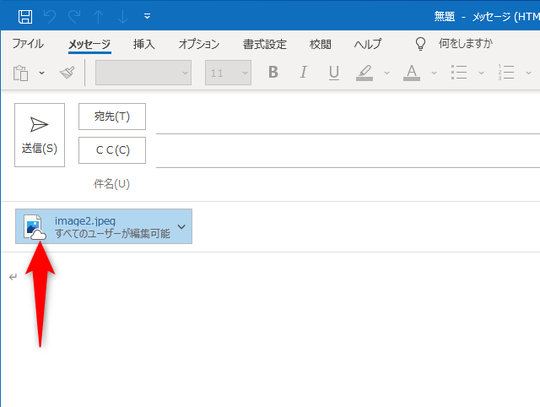Screen dimensions: 540x407
Task: Open Quick Access Toolbar customize menu
Action: (147, 16)
